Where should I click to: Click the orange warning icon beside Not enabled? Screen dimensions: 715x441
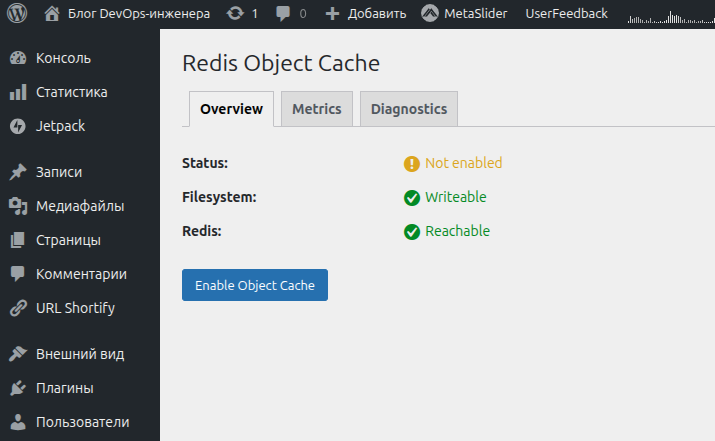tap(411, 164)
